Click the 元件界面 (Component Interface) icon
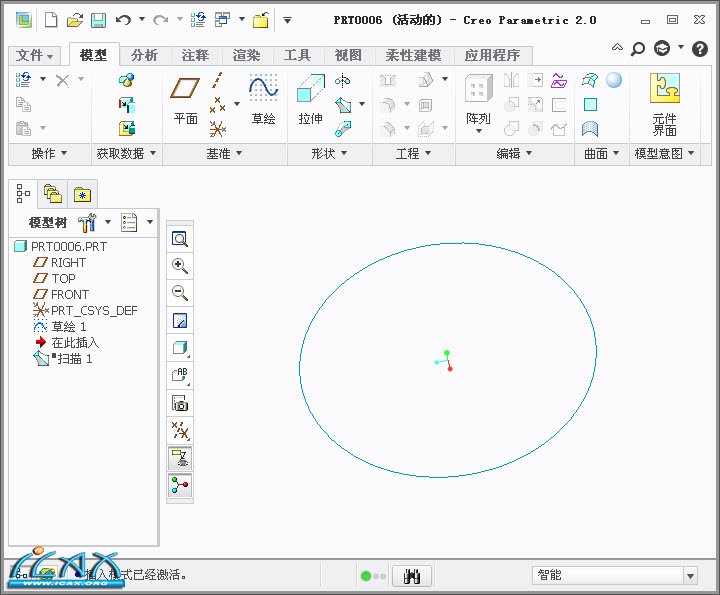The width and height of the screenshot is (720, 595). pyautogui.click(x=665, y=103)
